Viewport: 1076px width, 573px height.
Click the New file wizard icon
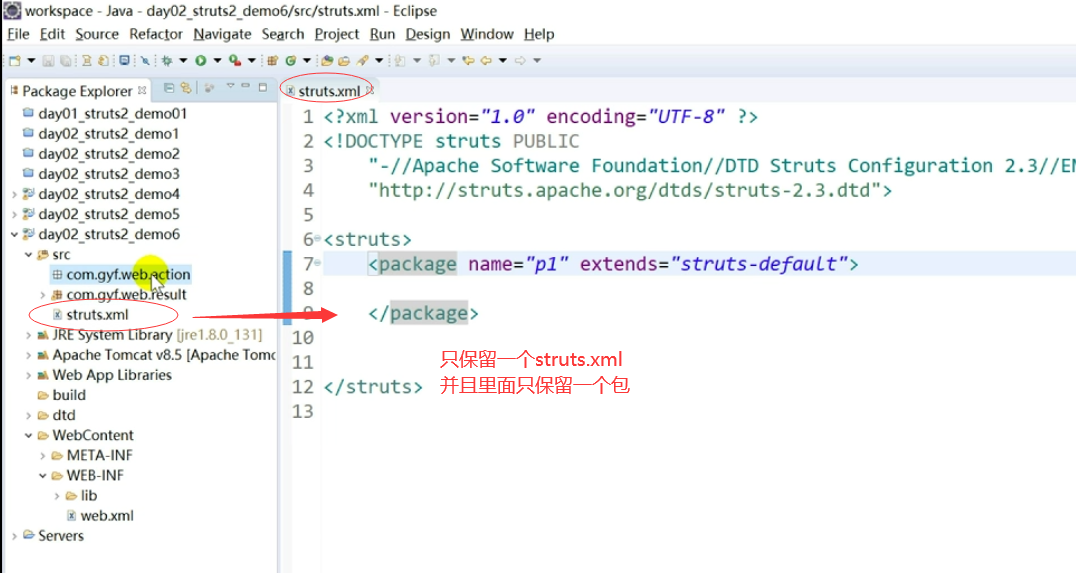point(14,61)
